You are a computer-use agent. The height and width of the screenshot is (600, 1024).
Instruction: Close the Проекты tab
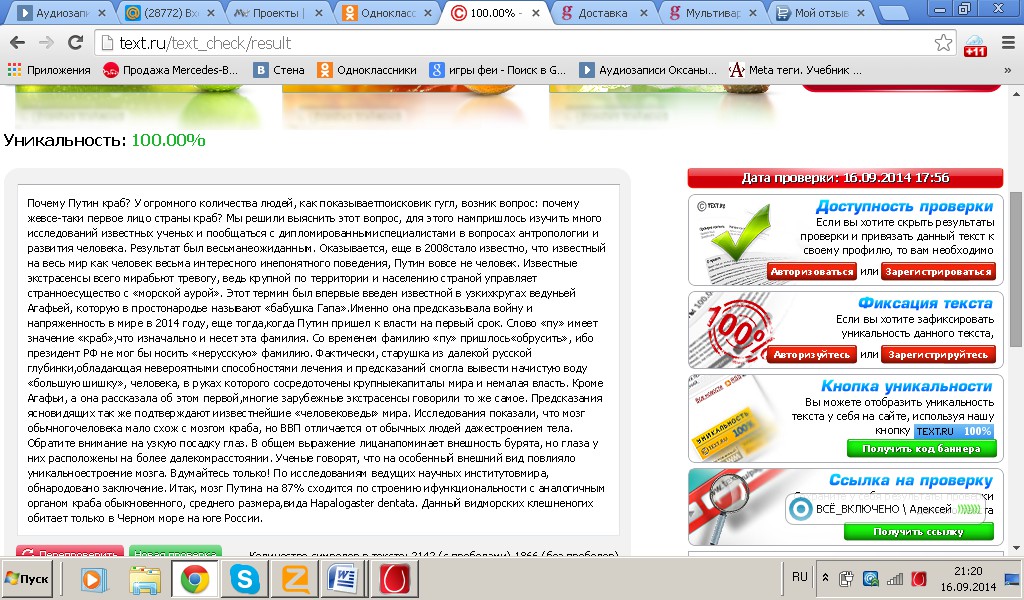(318, 12)
